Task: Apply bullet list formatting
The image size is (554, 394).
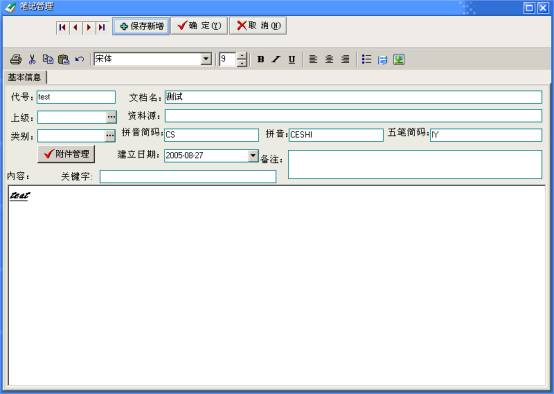Action: (366, 59)
